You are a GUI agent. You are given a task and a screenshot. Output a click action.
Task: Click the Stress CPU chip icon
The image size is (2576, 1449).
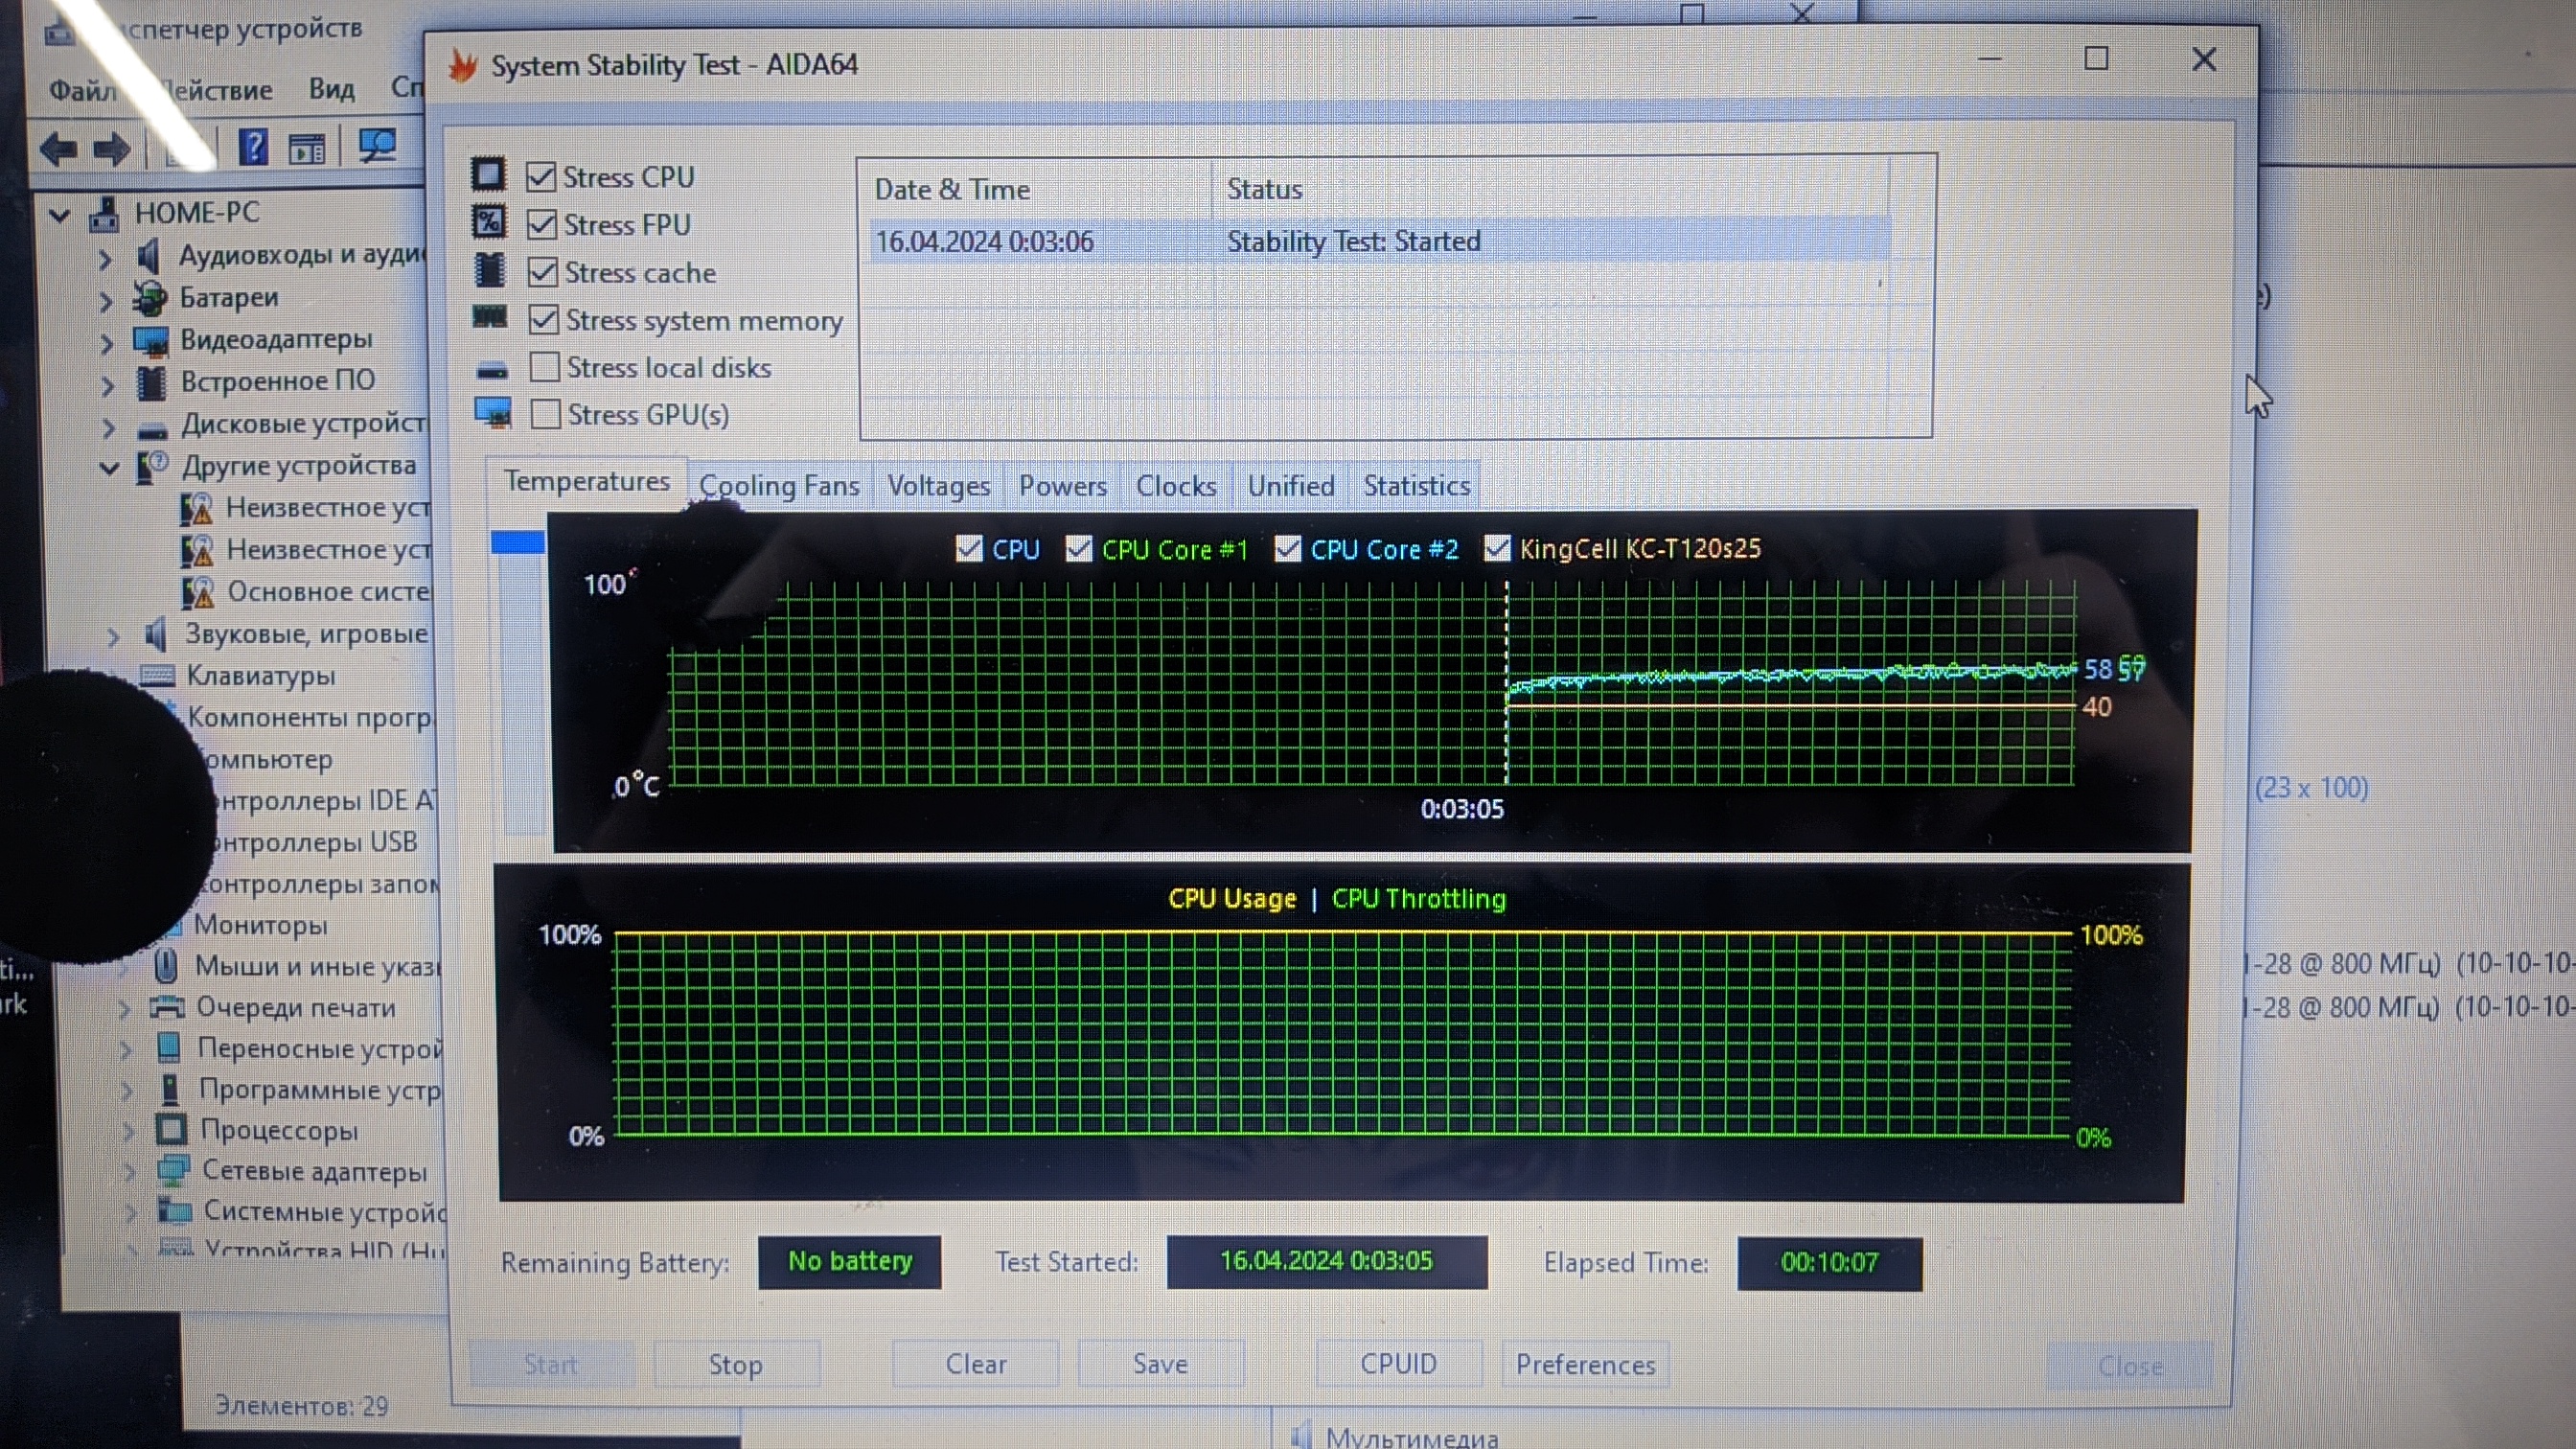coord(488,175)
